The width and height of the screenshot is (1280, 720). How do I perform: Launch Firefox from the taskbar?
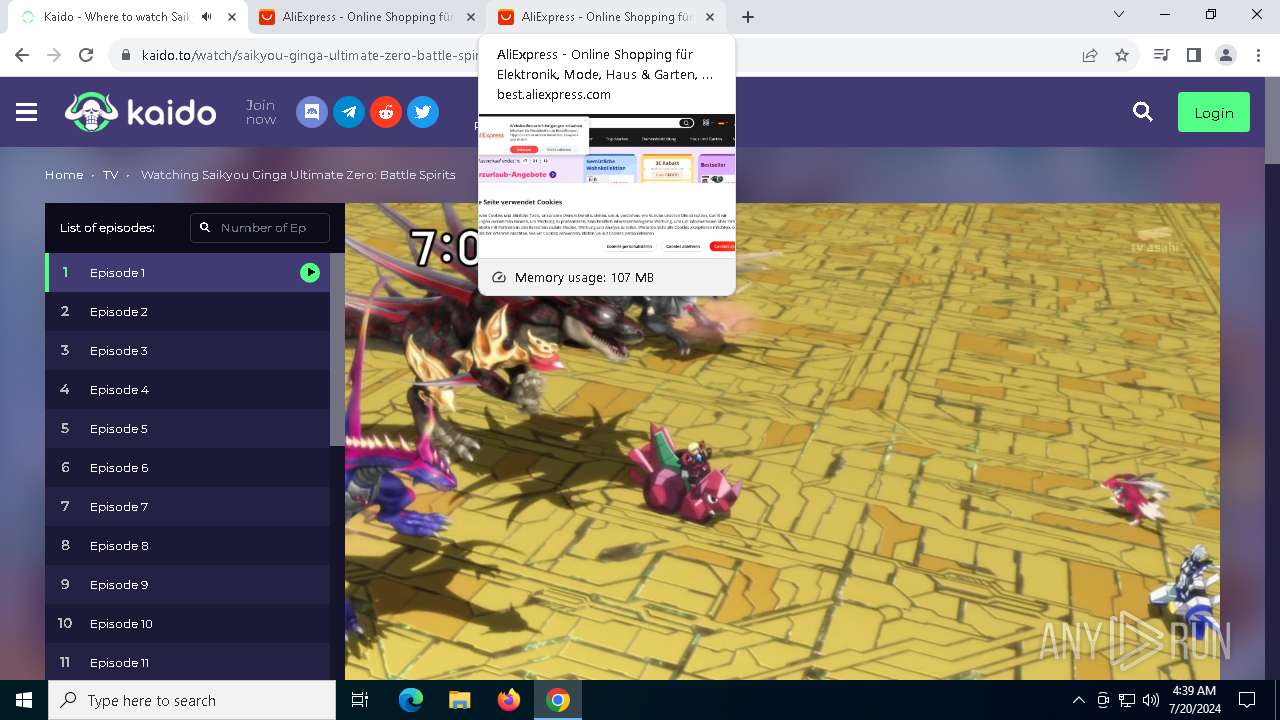508,700
